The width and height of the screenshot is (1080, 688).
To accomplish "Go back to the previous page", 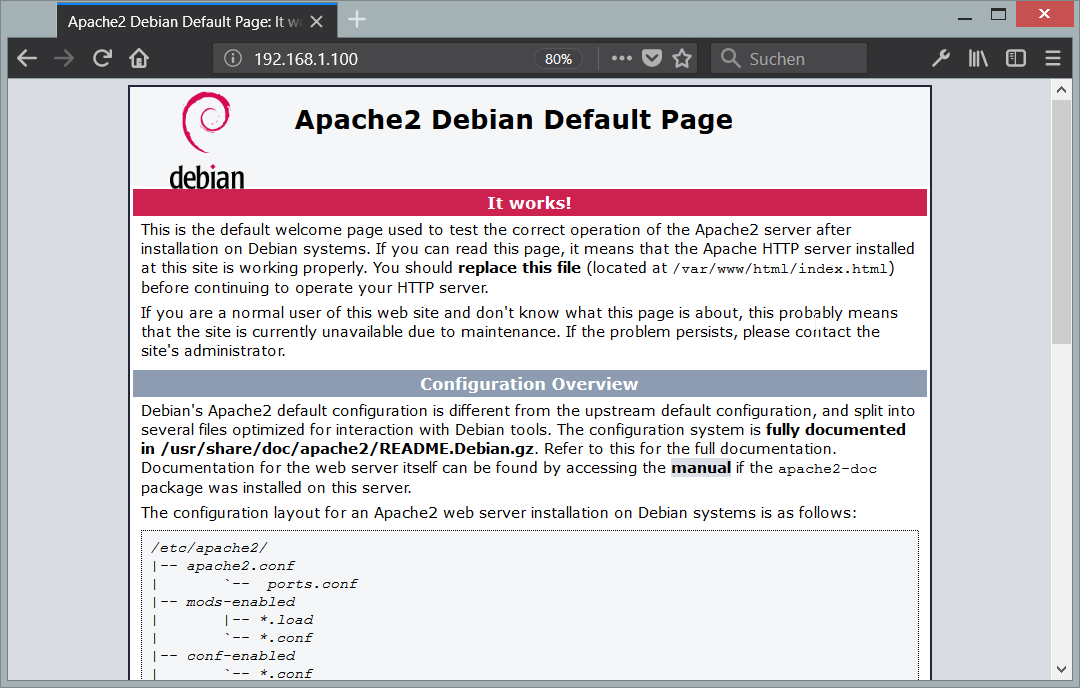I will 27,59.
